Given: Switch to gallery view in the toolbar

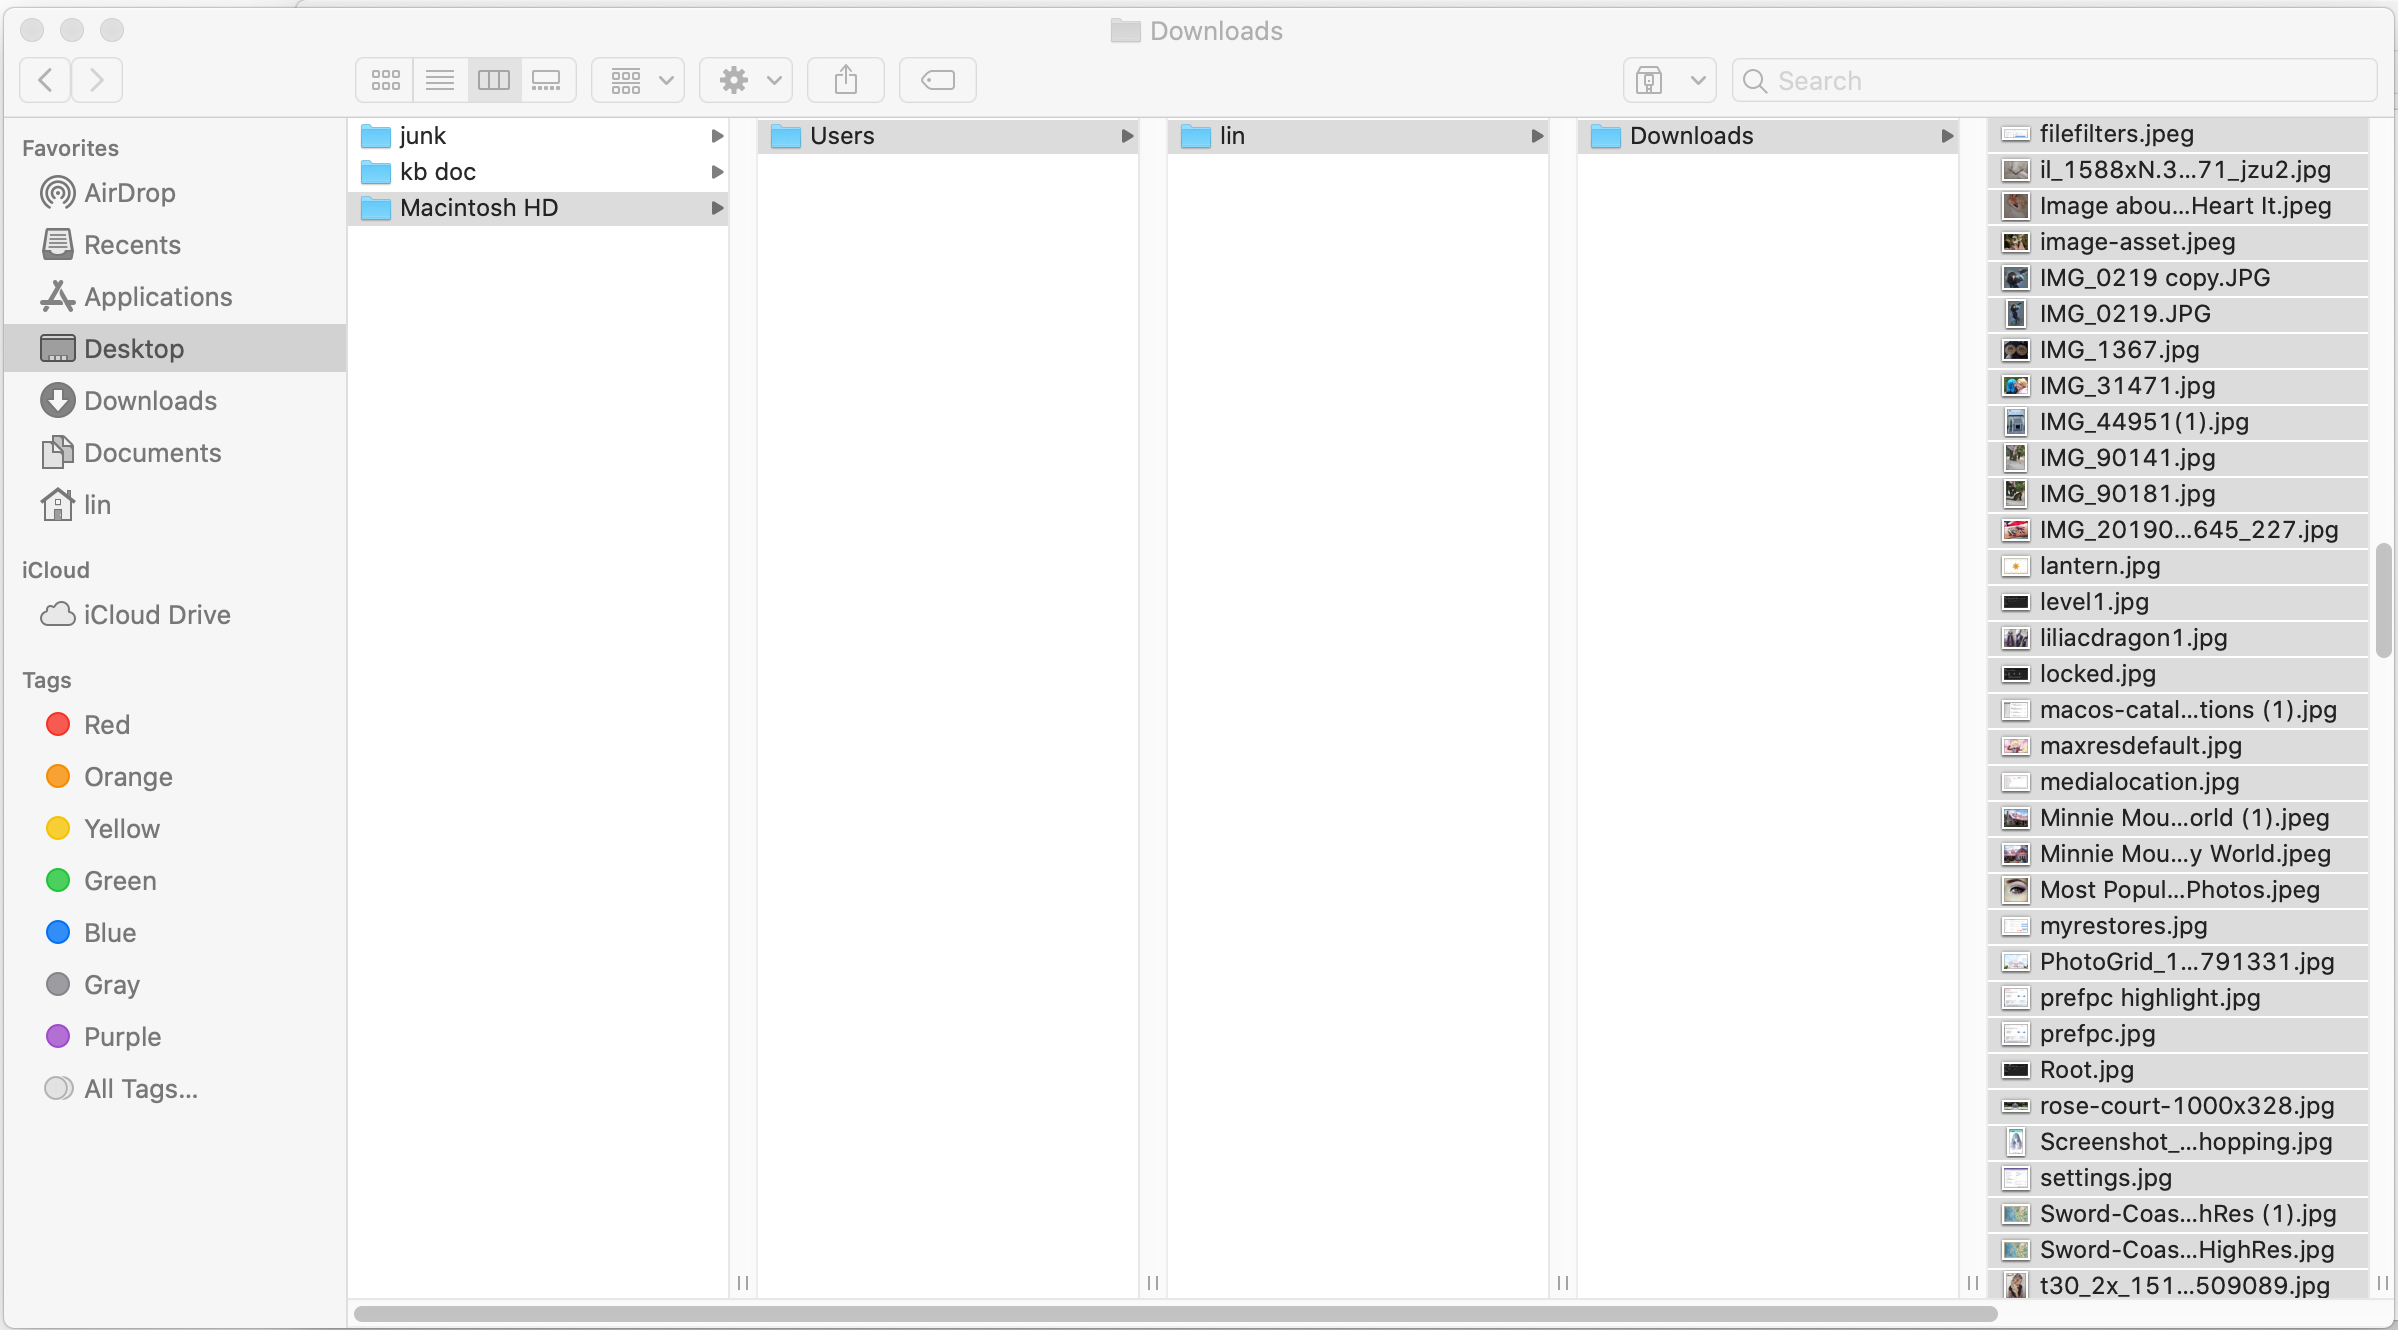Looking at the screenshot, I should 547,80.
